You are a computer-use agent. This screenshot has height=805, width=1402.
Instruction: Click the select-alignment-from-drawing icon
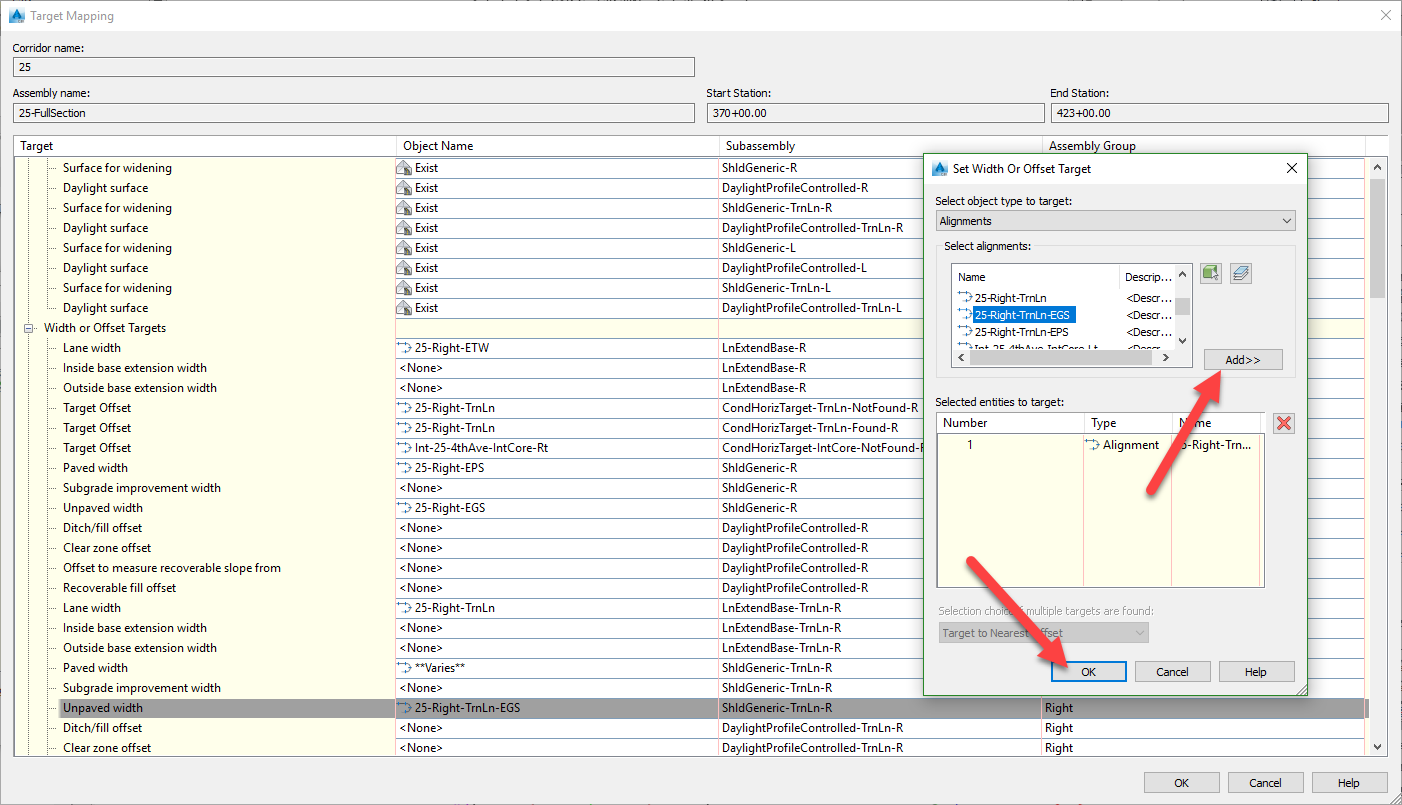point(1211,273)
